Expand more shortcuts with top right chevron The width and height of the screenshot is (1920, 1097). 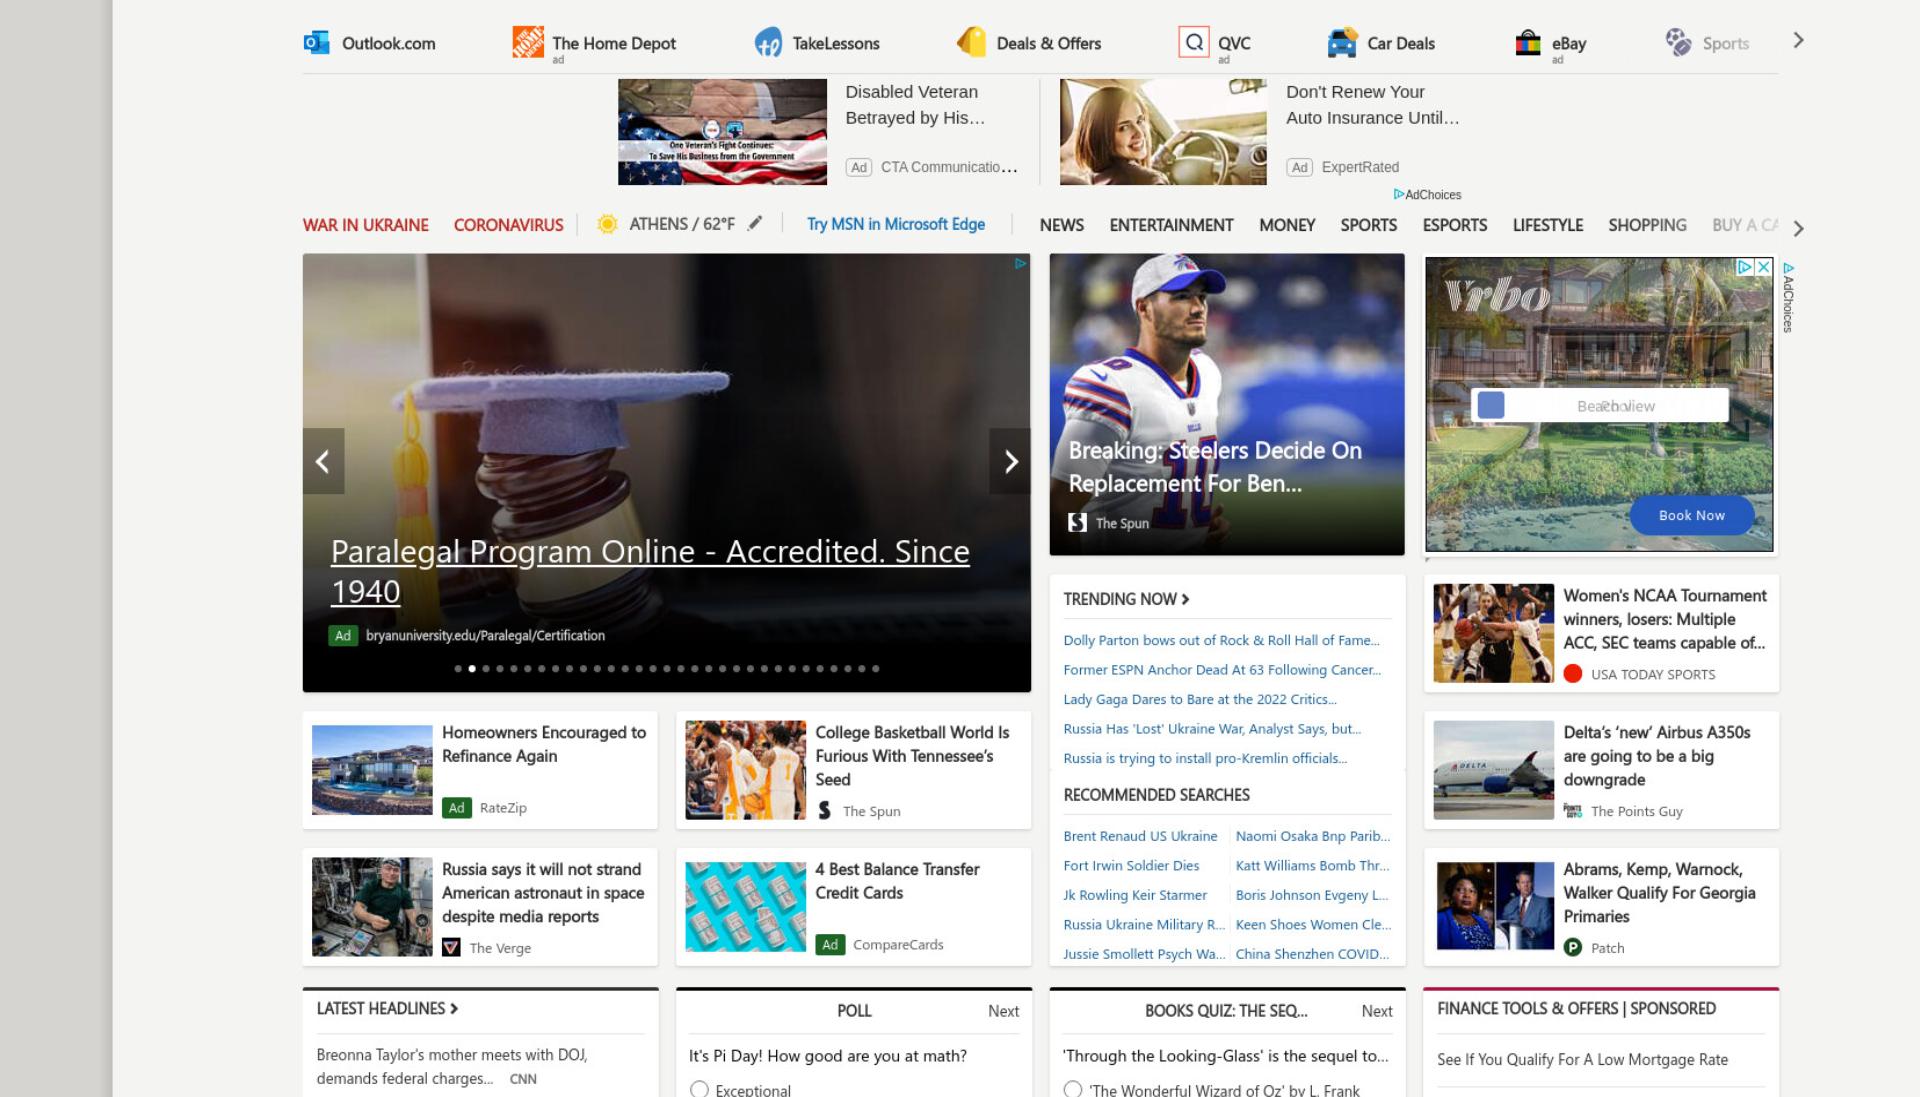(x=1798, y=41)
